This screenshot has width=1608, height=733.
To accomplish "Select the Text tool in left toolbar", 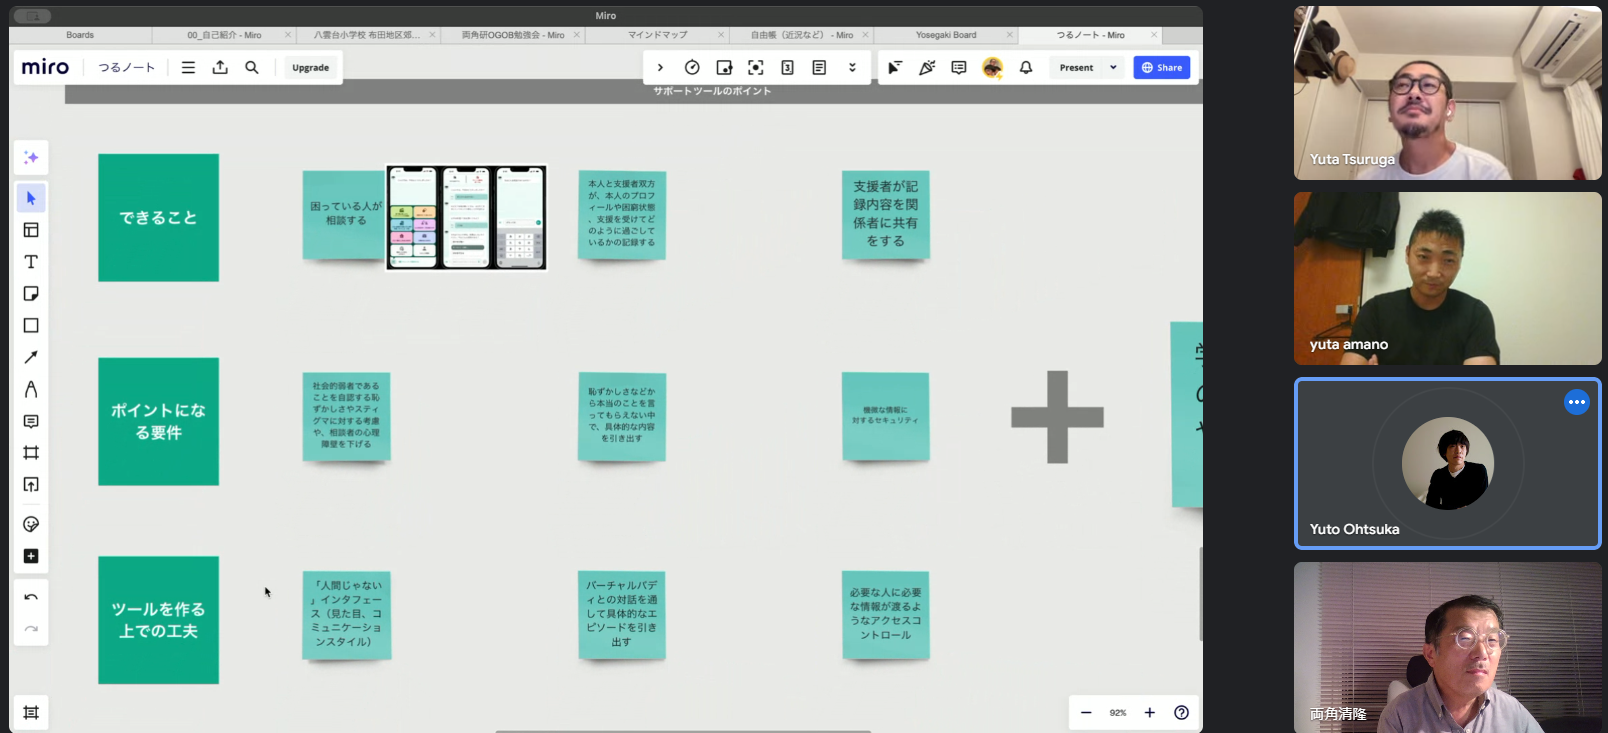I will (31, 262).
